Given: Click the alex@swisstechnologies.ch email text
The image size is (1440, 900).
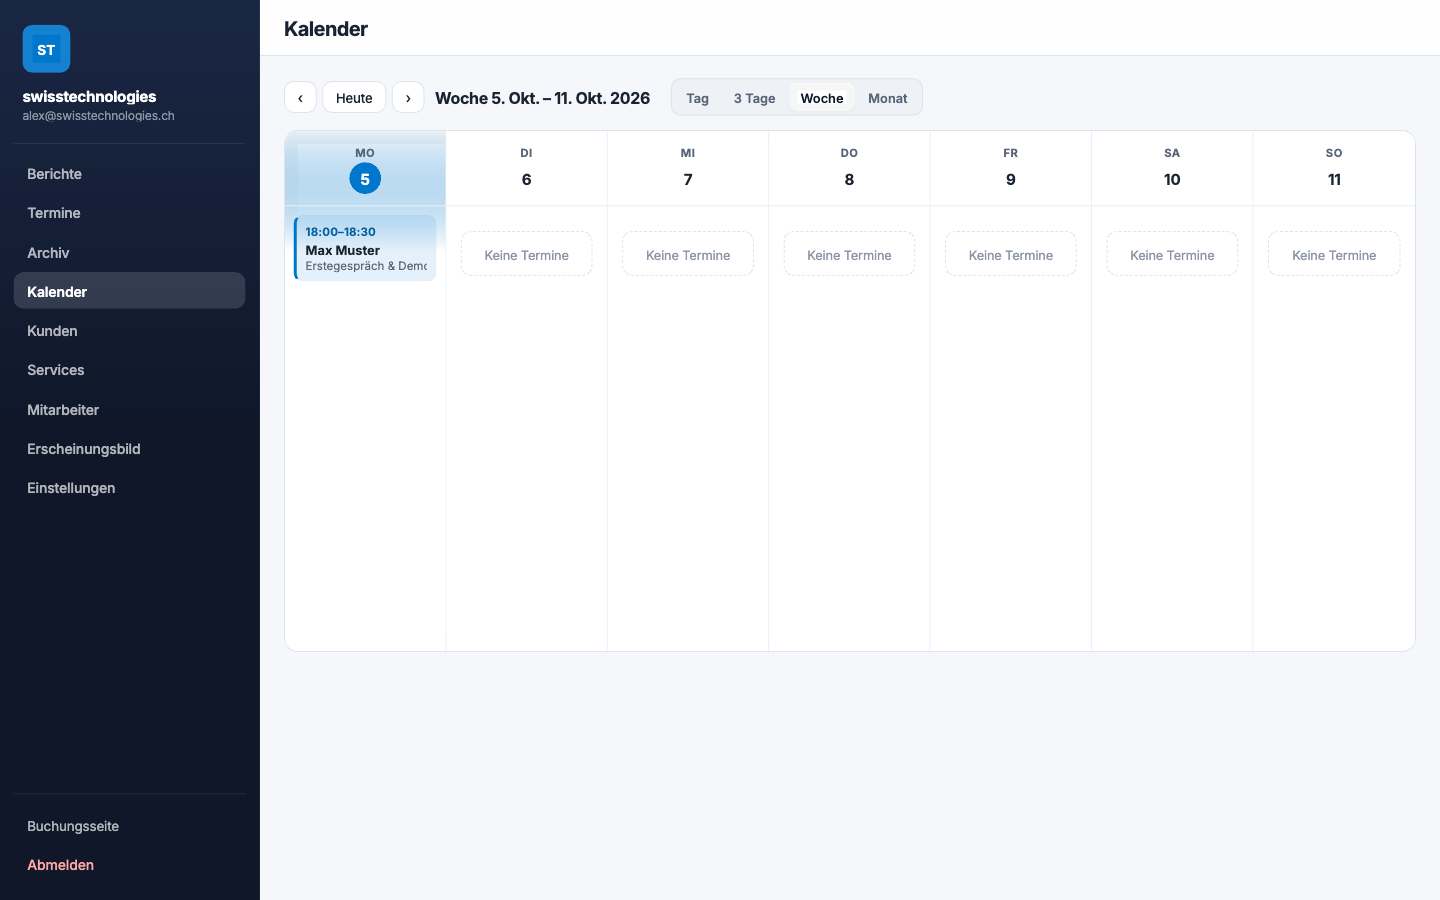Looking at the screenshot, I should point(98,116).
